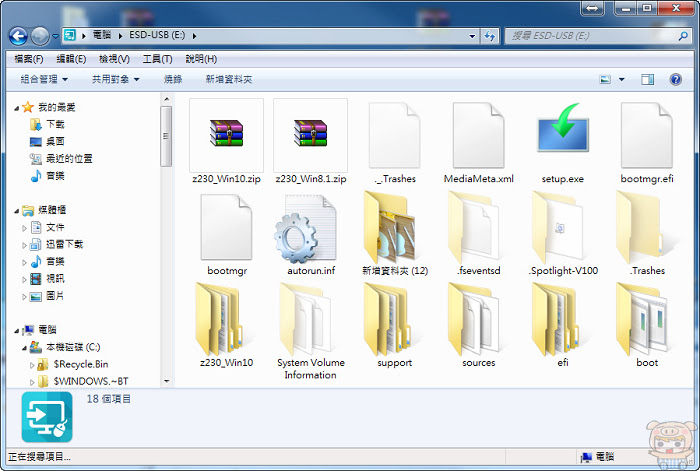Click the change view icon
Screen dimensions: 700x471
[605, 79]
